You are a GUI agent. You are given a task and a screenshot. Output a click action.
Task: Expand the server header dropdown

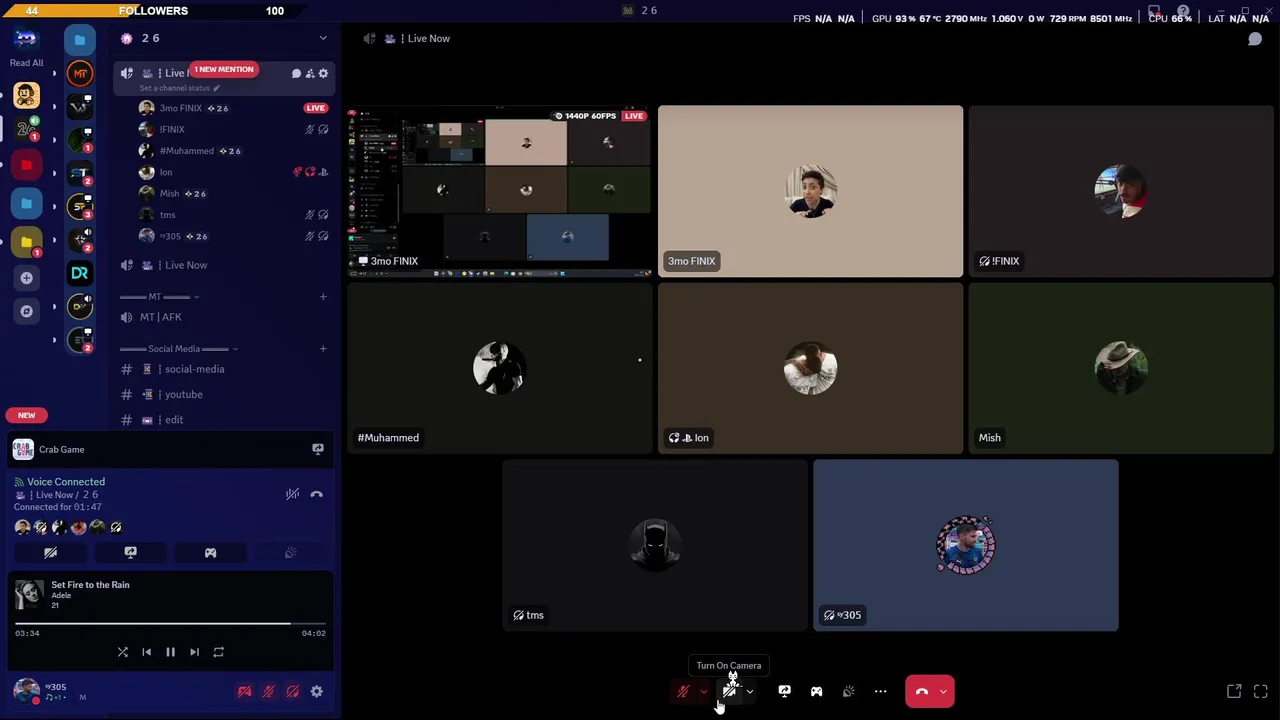click(322, 38)
